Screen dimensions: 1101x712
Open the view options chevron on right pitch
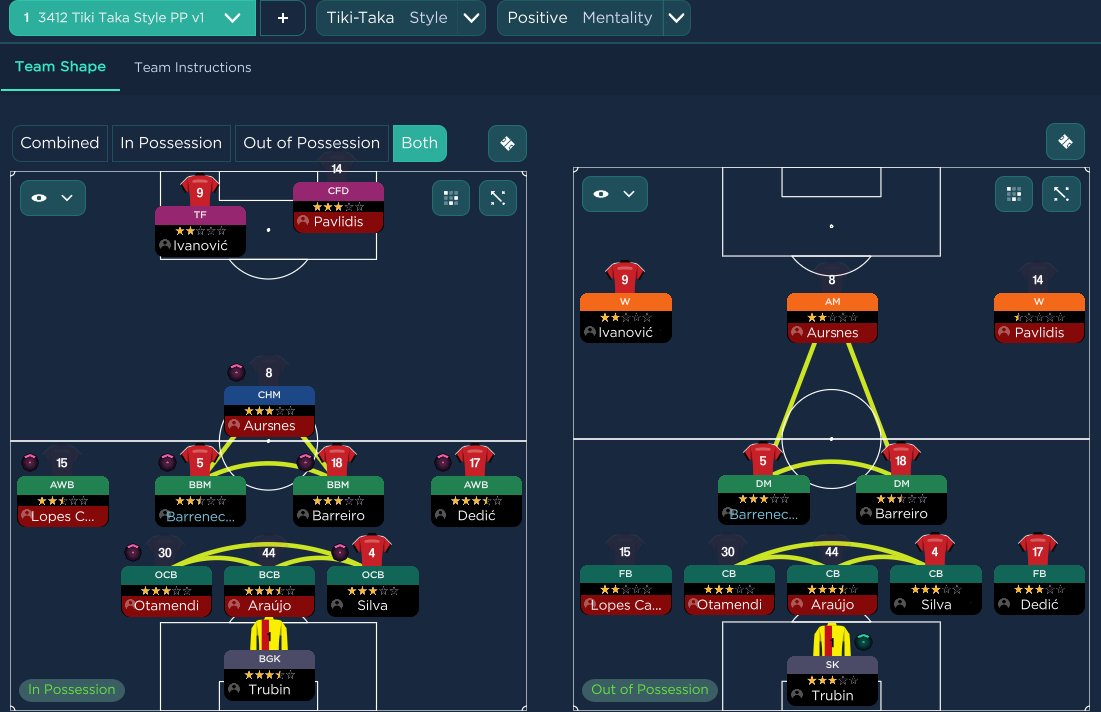click(x=629, y=194)
